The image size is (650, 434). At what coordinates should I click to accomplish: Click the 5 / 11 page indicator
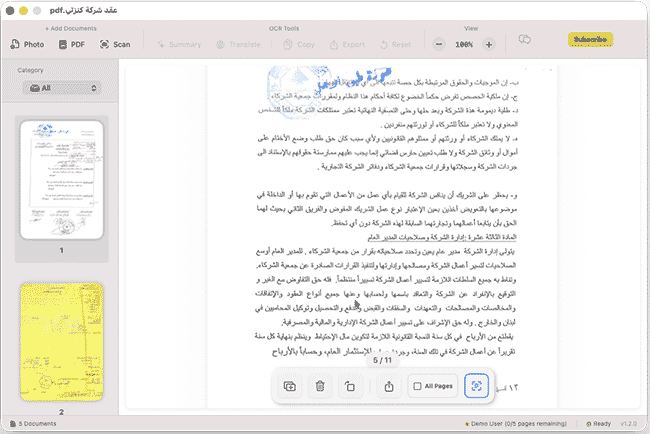coord(382,360)
